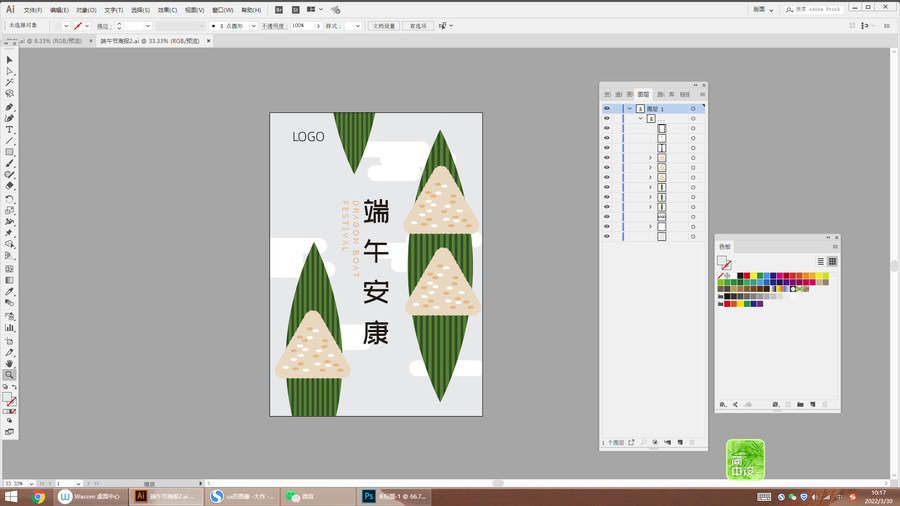Open Adobe Bridge via Br icon
The image size is (900, 506).
[x=279, y=10]
